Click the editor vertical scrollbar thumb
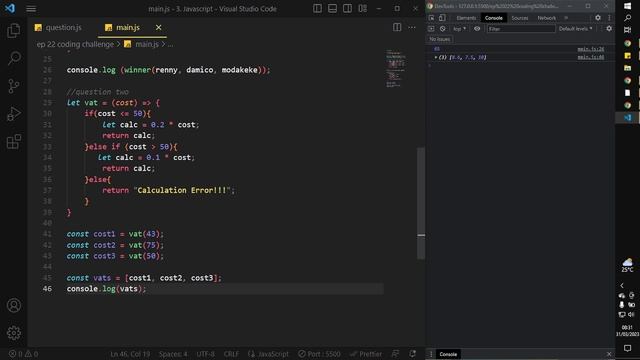The height and width of the screenshot is (360, 640). click(421, 203)
